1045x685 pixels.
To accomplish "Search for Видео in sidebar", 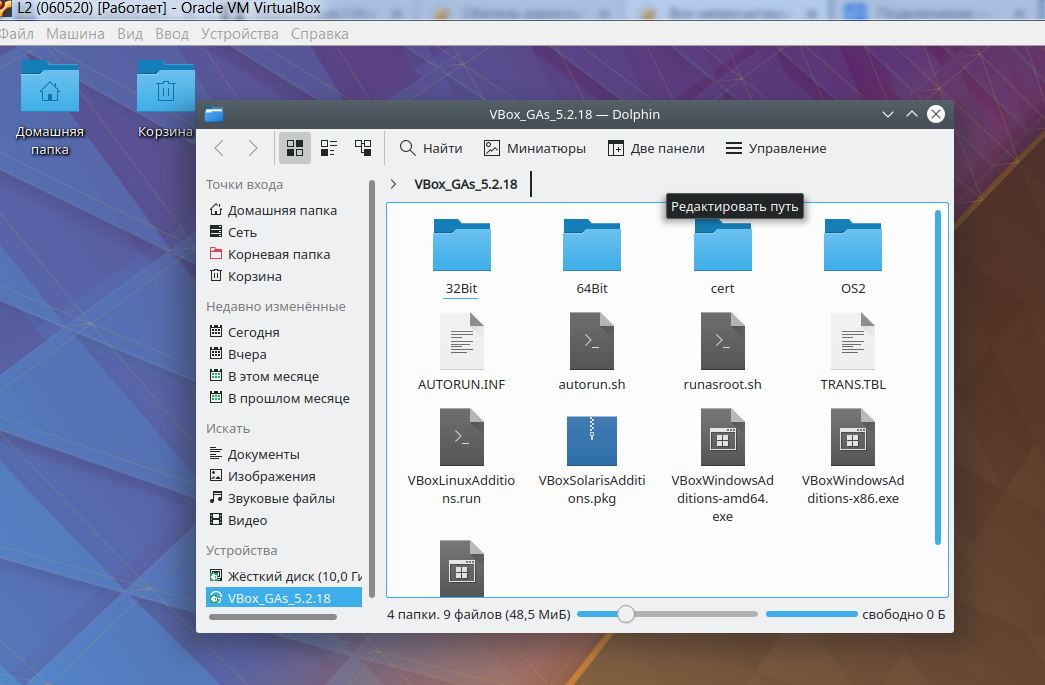I will click(x=239, y=520).
